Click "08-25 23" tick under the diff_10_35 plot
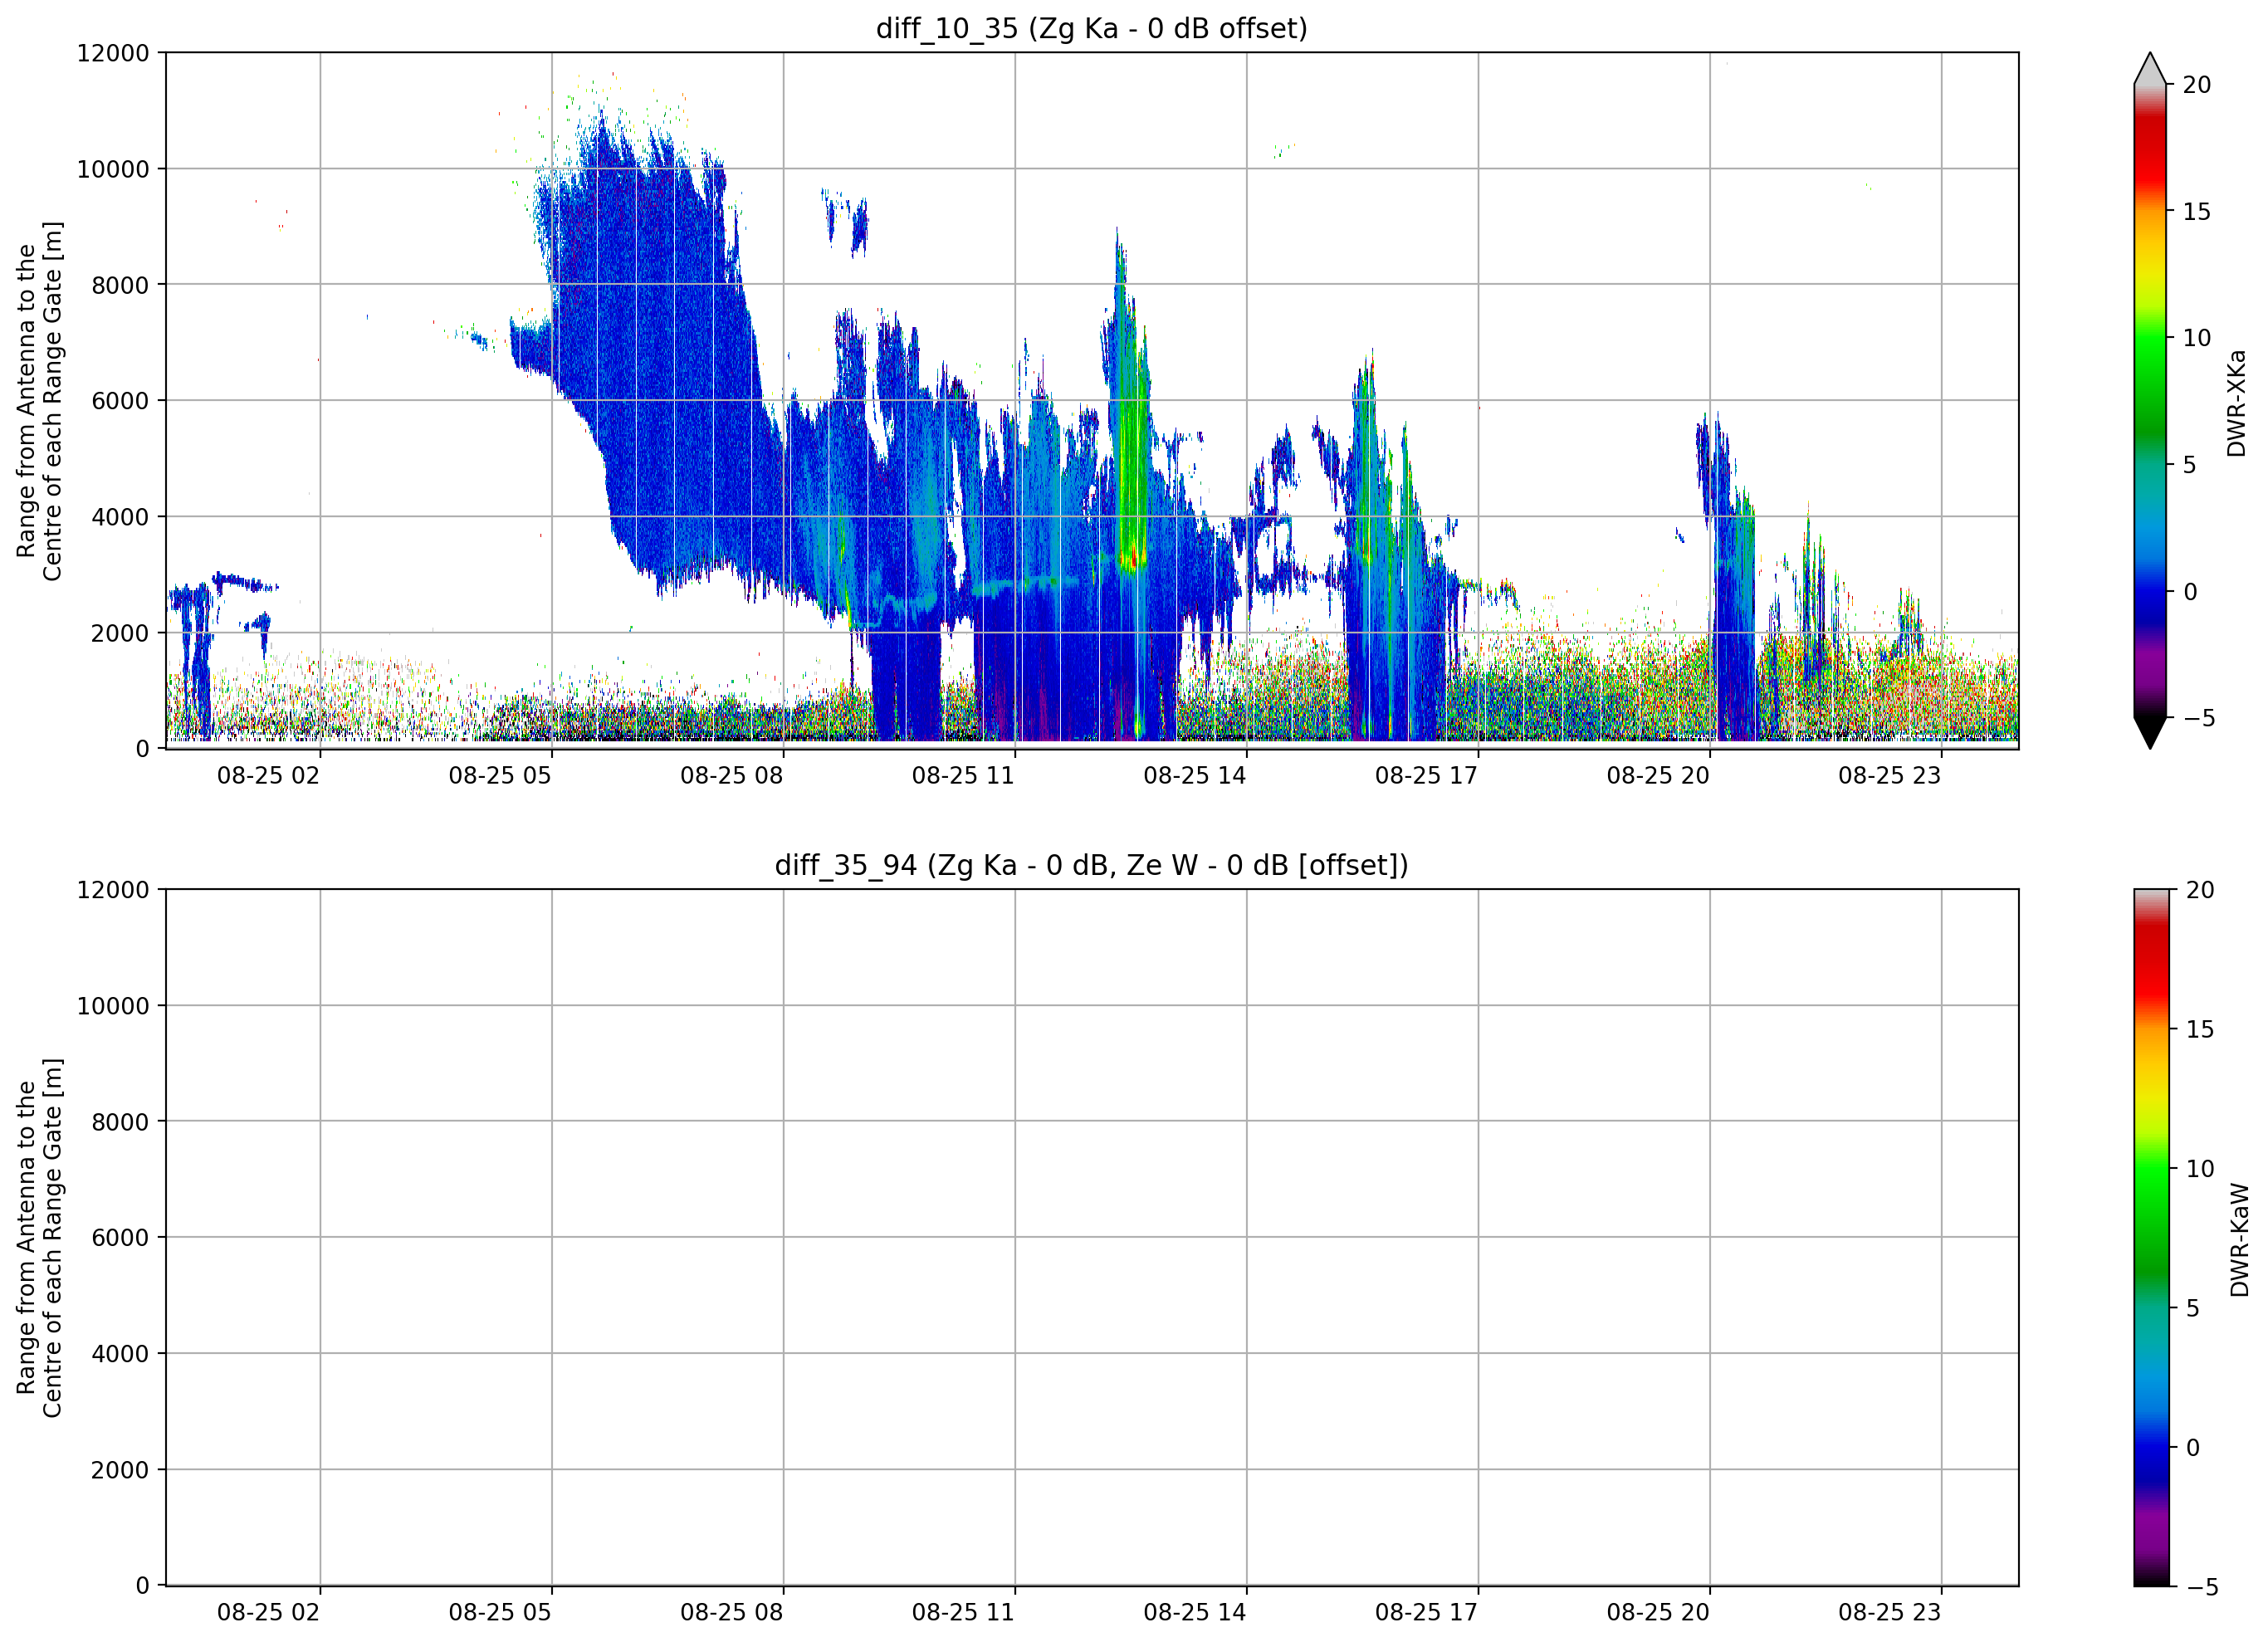Image resolution: width=2268 pixels, height=1642 pixels. point(1889,776)
